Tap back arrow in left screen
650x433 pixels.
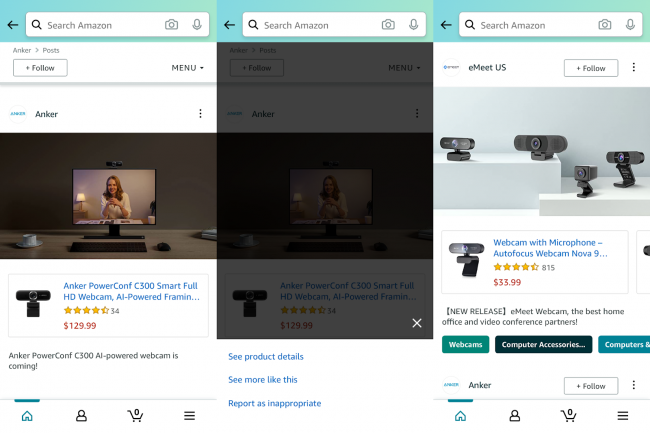[13, 25]
